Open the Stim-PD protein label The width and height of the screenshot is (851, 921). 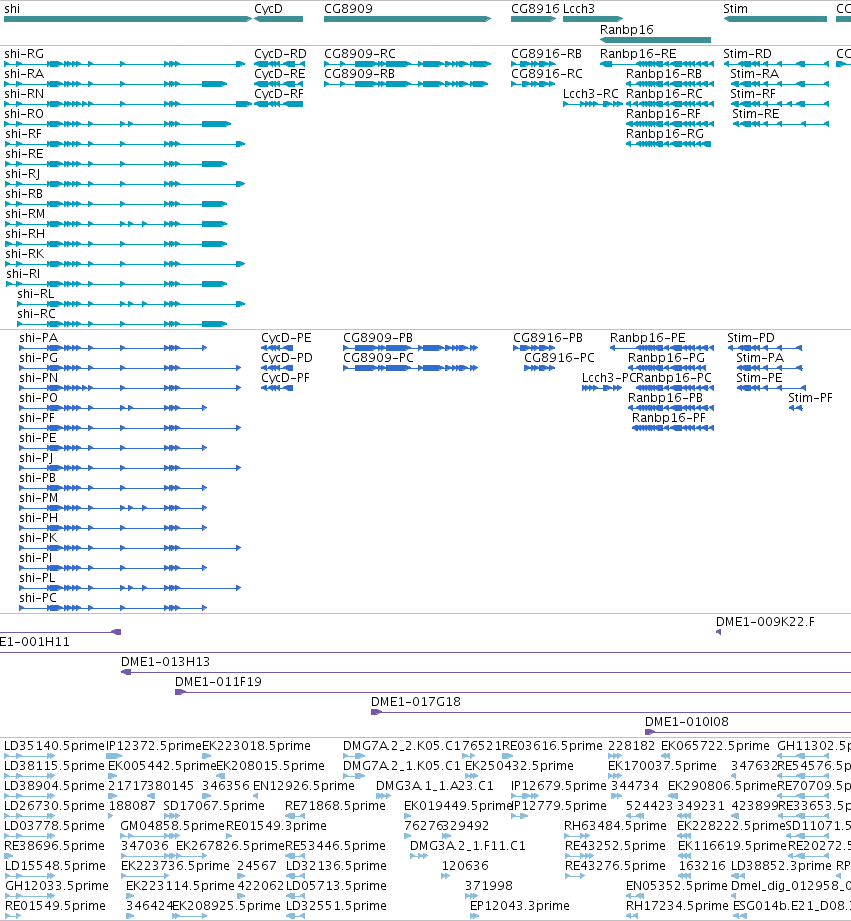[751, 338]
